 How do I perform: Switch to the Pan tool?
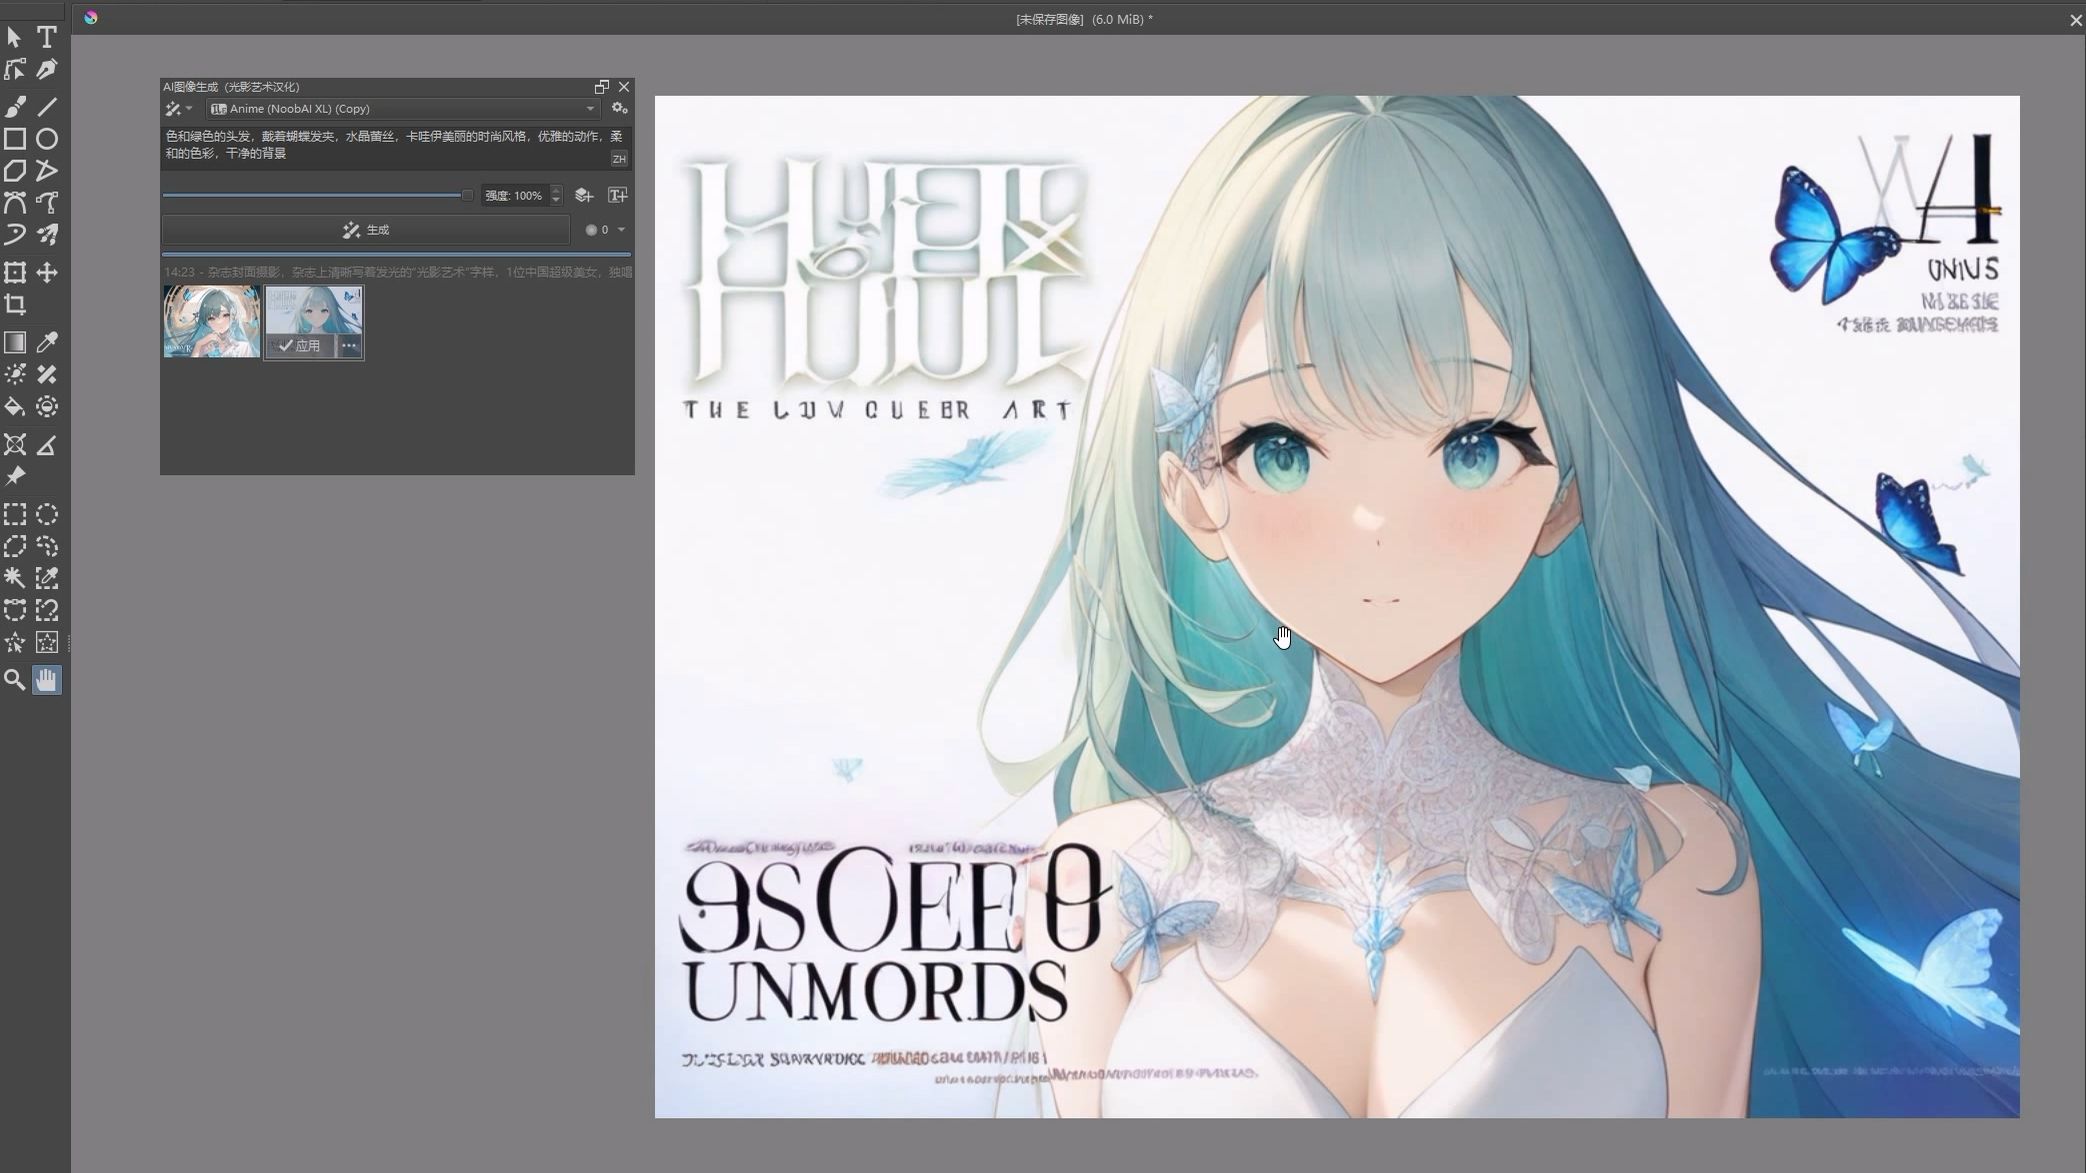coord(46,680)
